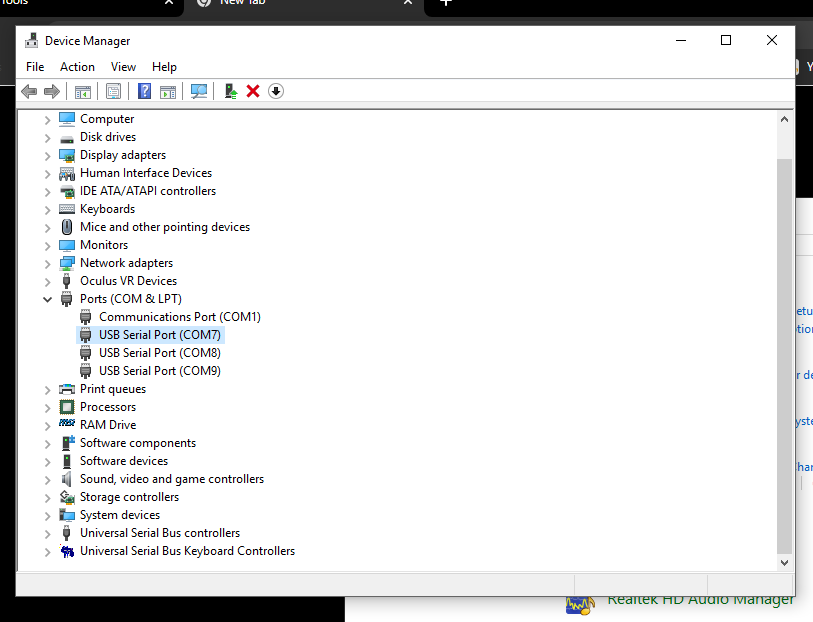Click the Device Manager title bar icon
813x622 pixels.
click(x=32, y=40)
